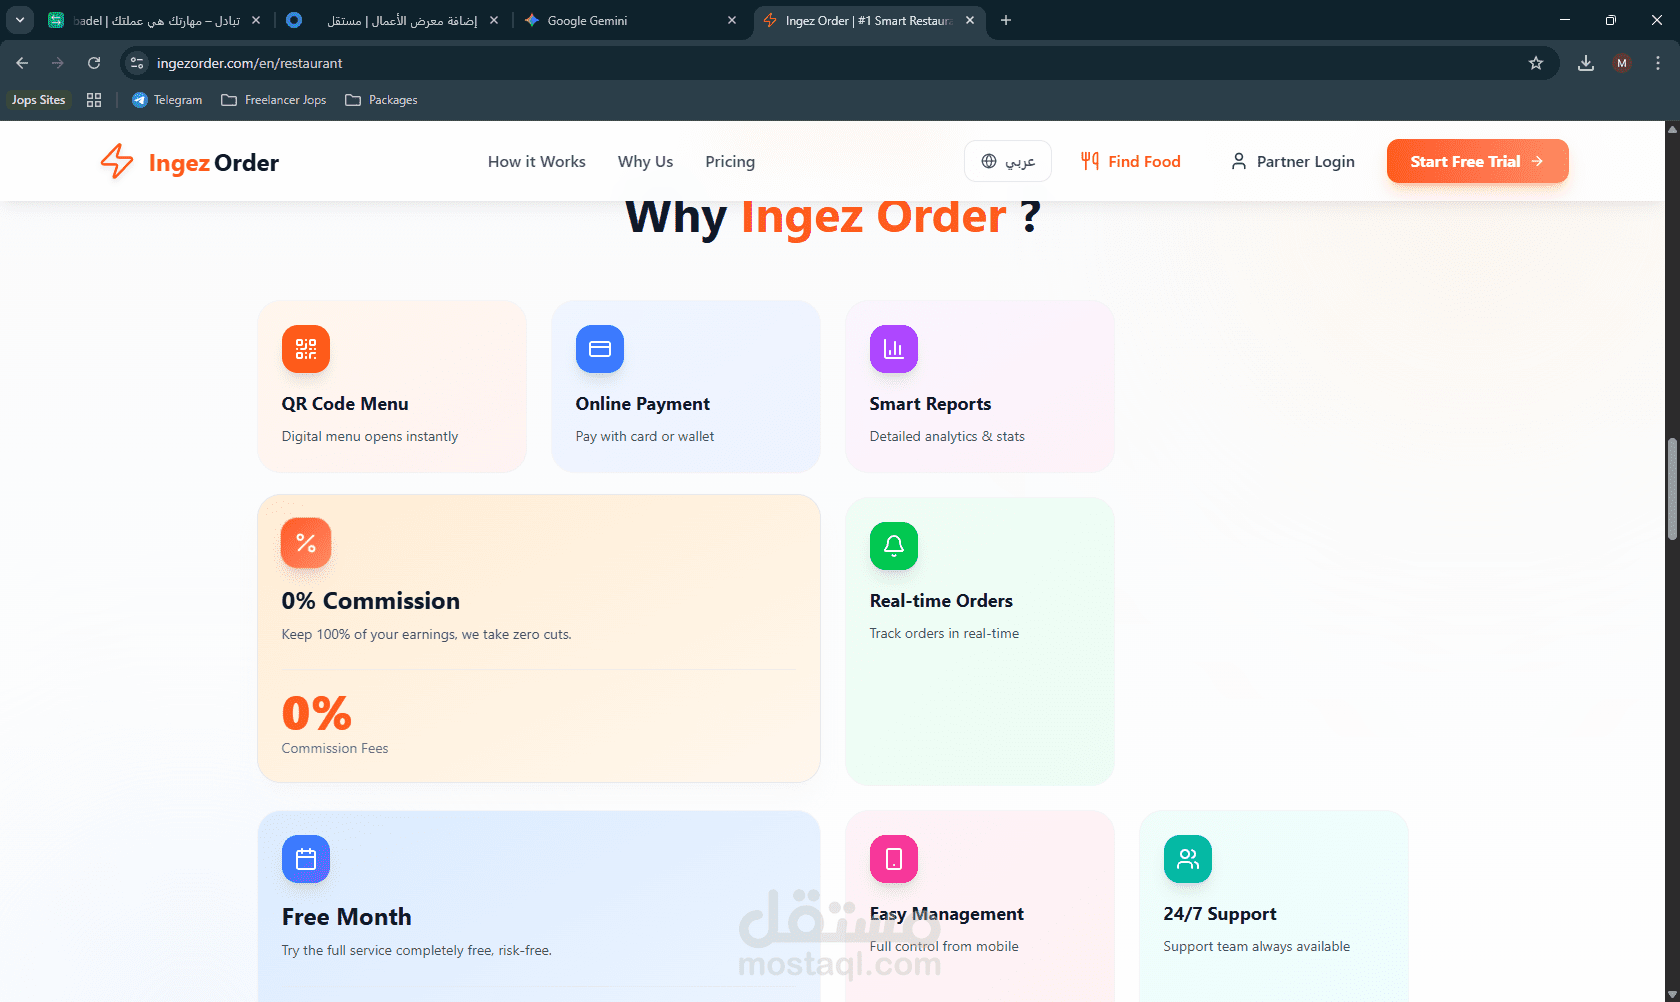This screenshot has width=1680, height=1002.
Task: Click the Ingez Order brand name
Action: pos(214,162)
